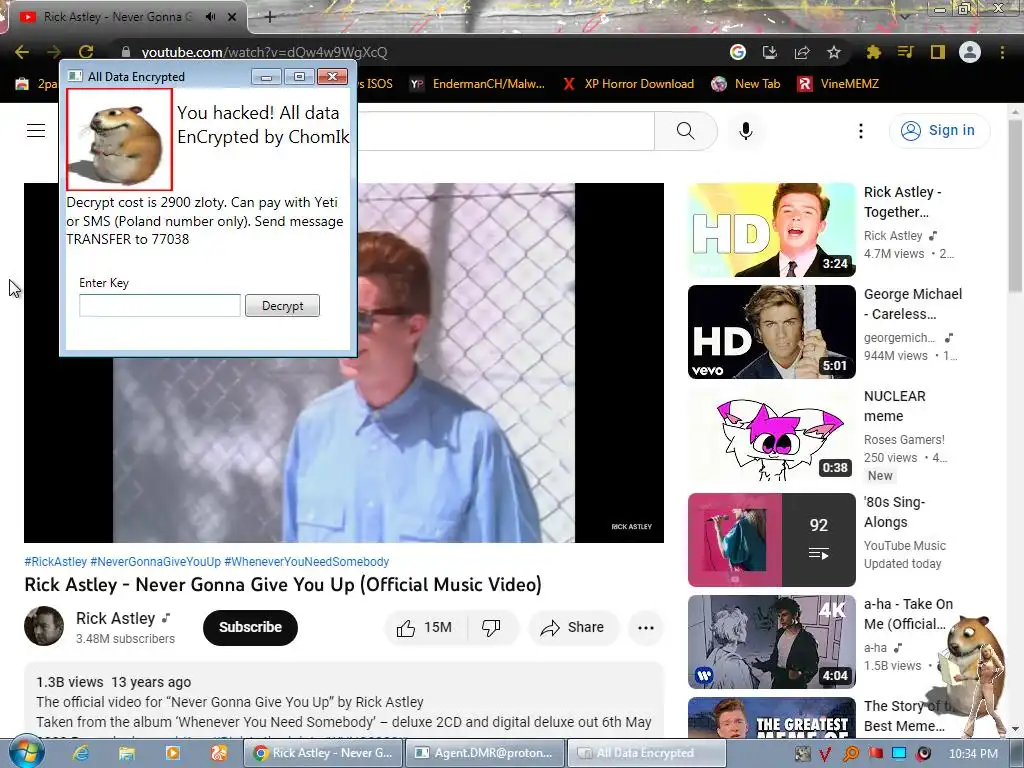
Task: Dislike the video with thumbs down
Action: click(491, 628)
